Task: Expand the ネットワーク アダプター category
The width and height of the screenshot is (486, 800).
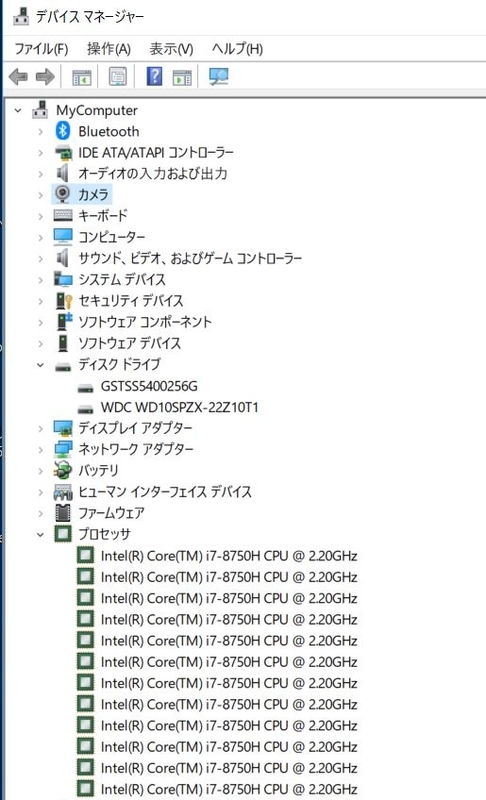Action: 40,450
